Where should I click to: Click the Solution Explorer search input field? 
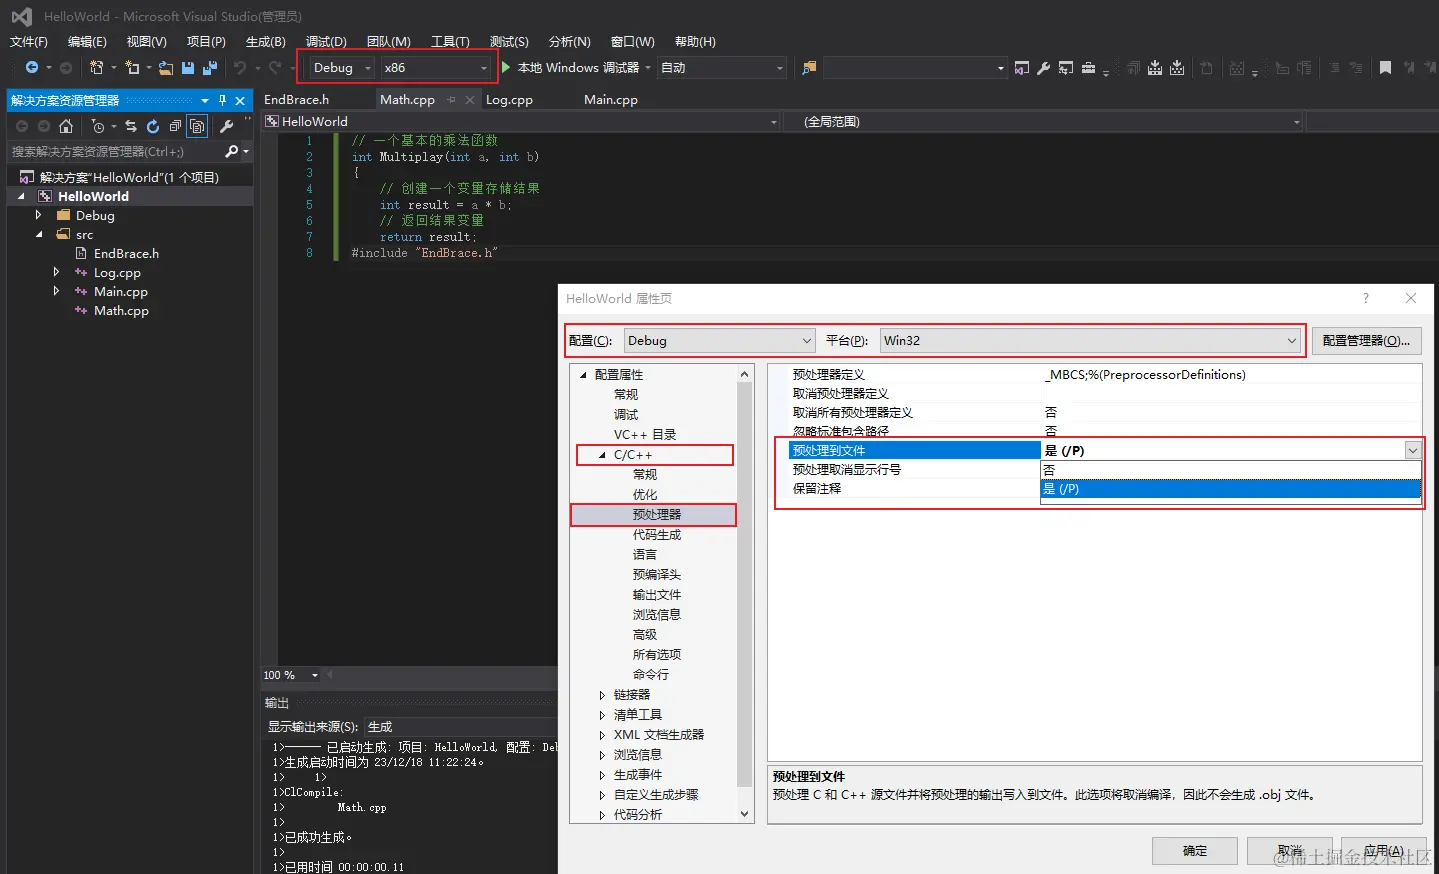(115, 151)
